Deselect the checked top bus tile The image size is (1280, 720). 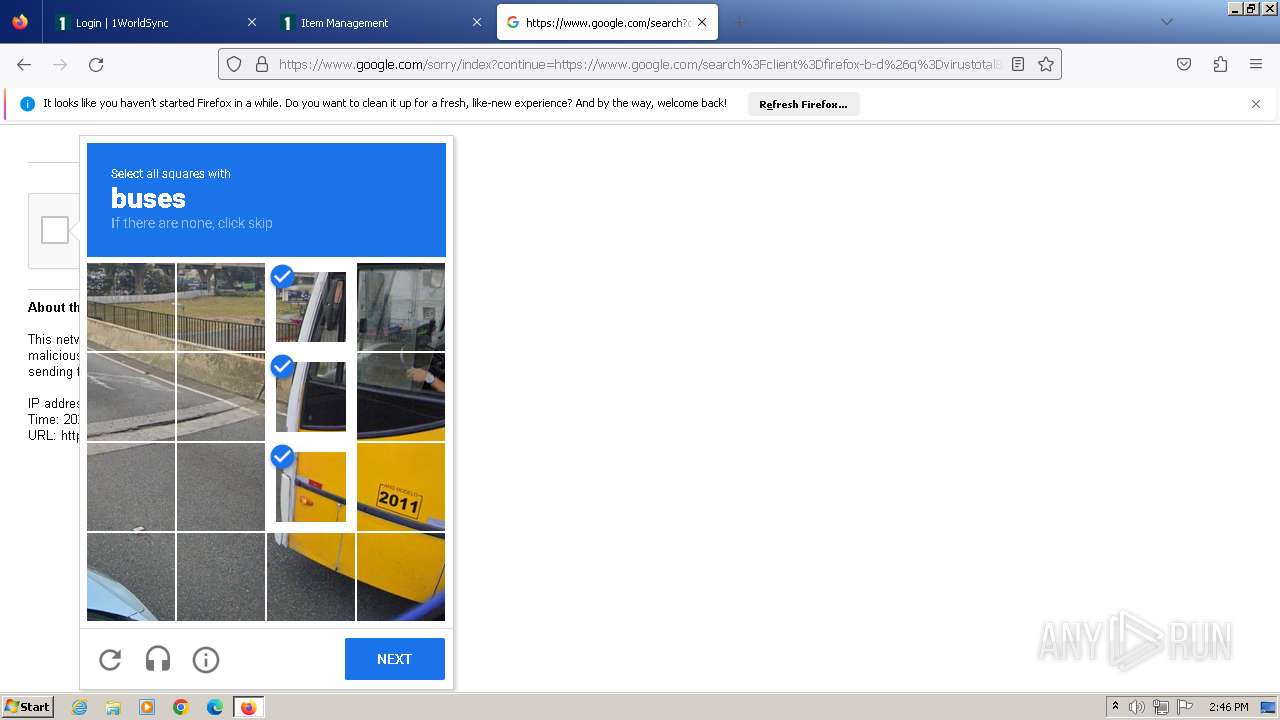(311, 307)
